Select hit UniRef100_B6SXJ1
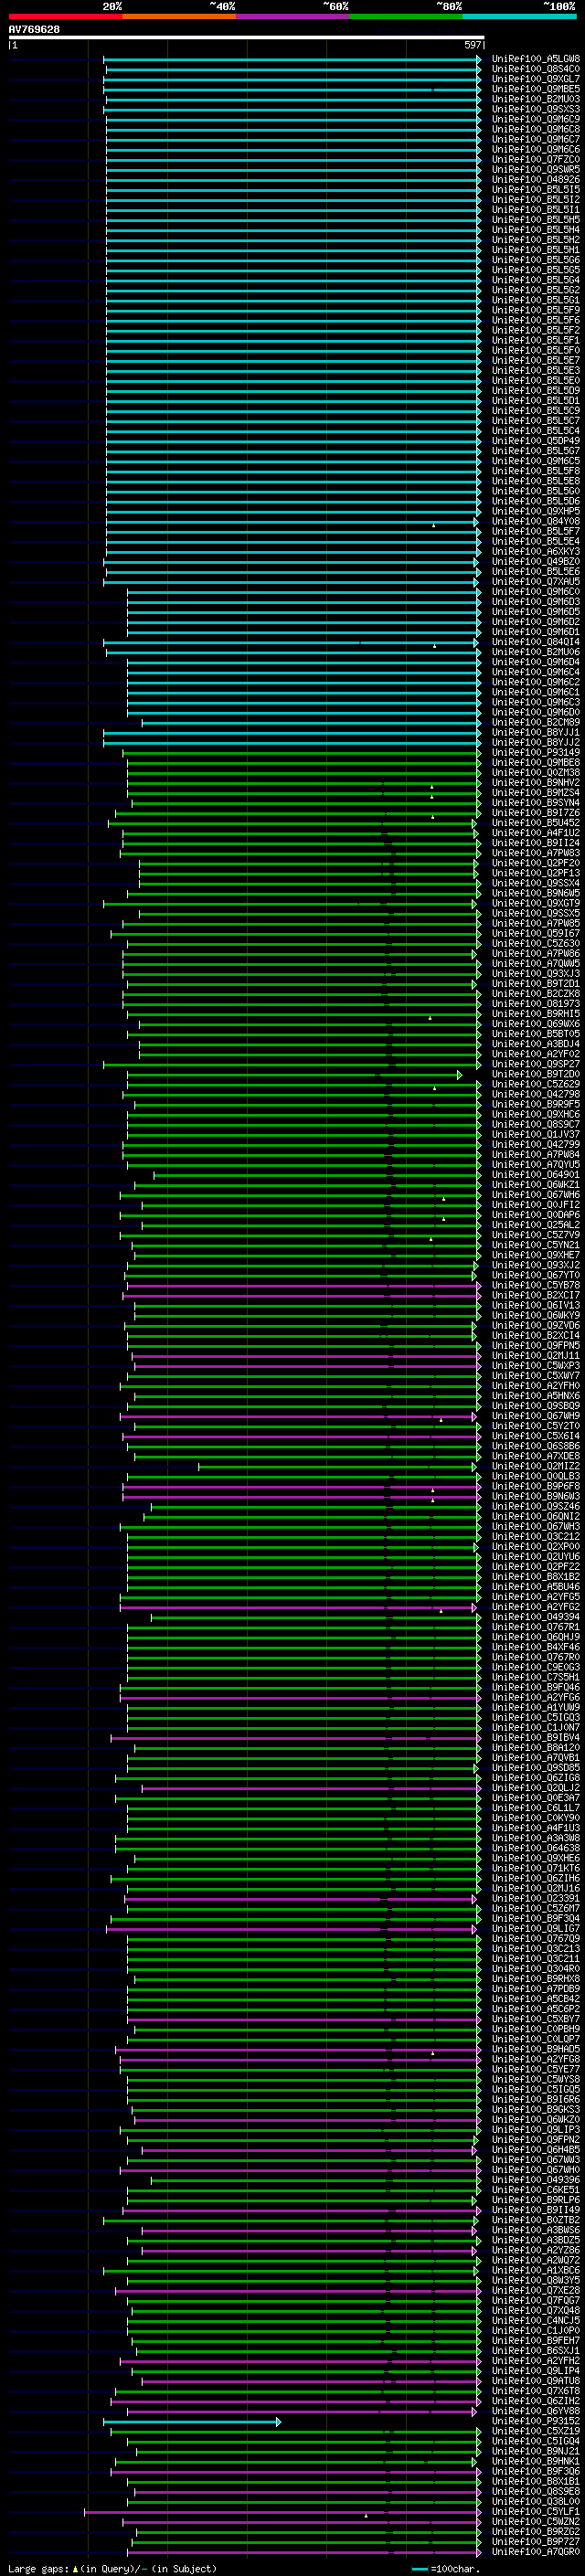The image size is (585, 2576). (x=536, y=2350)
